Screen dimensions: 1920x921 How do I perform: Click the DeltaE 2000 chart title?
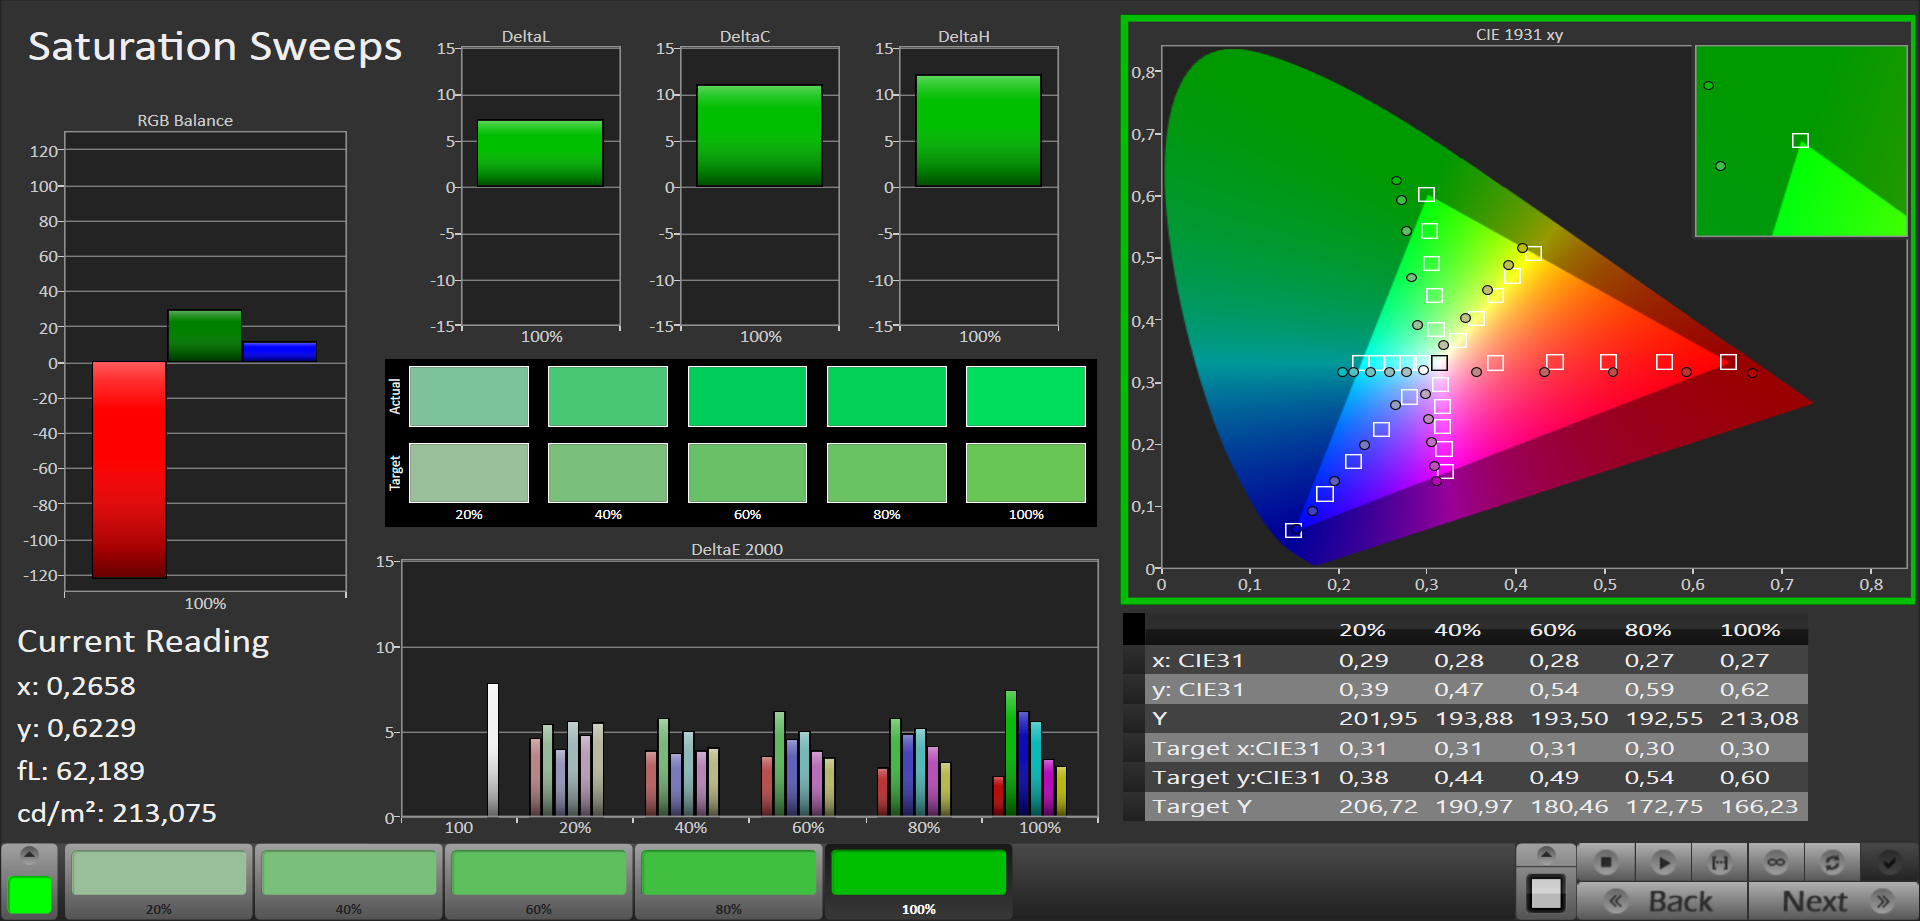(x=737, y=550)
